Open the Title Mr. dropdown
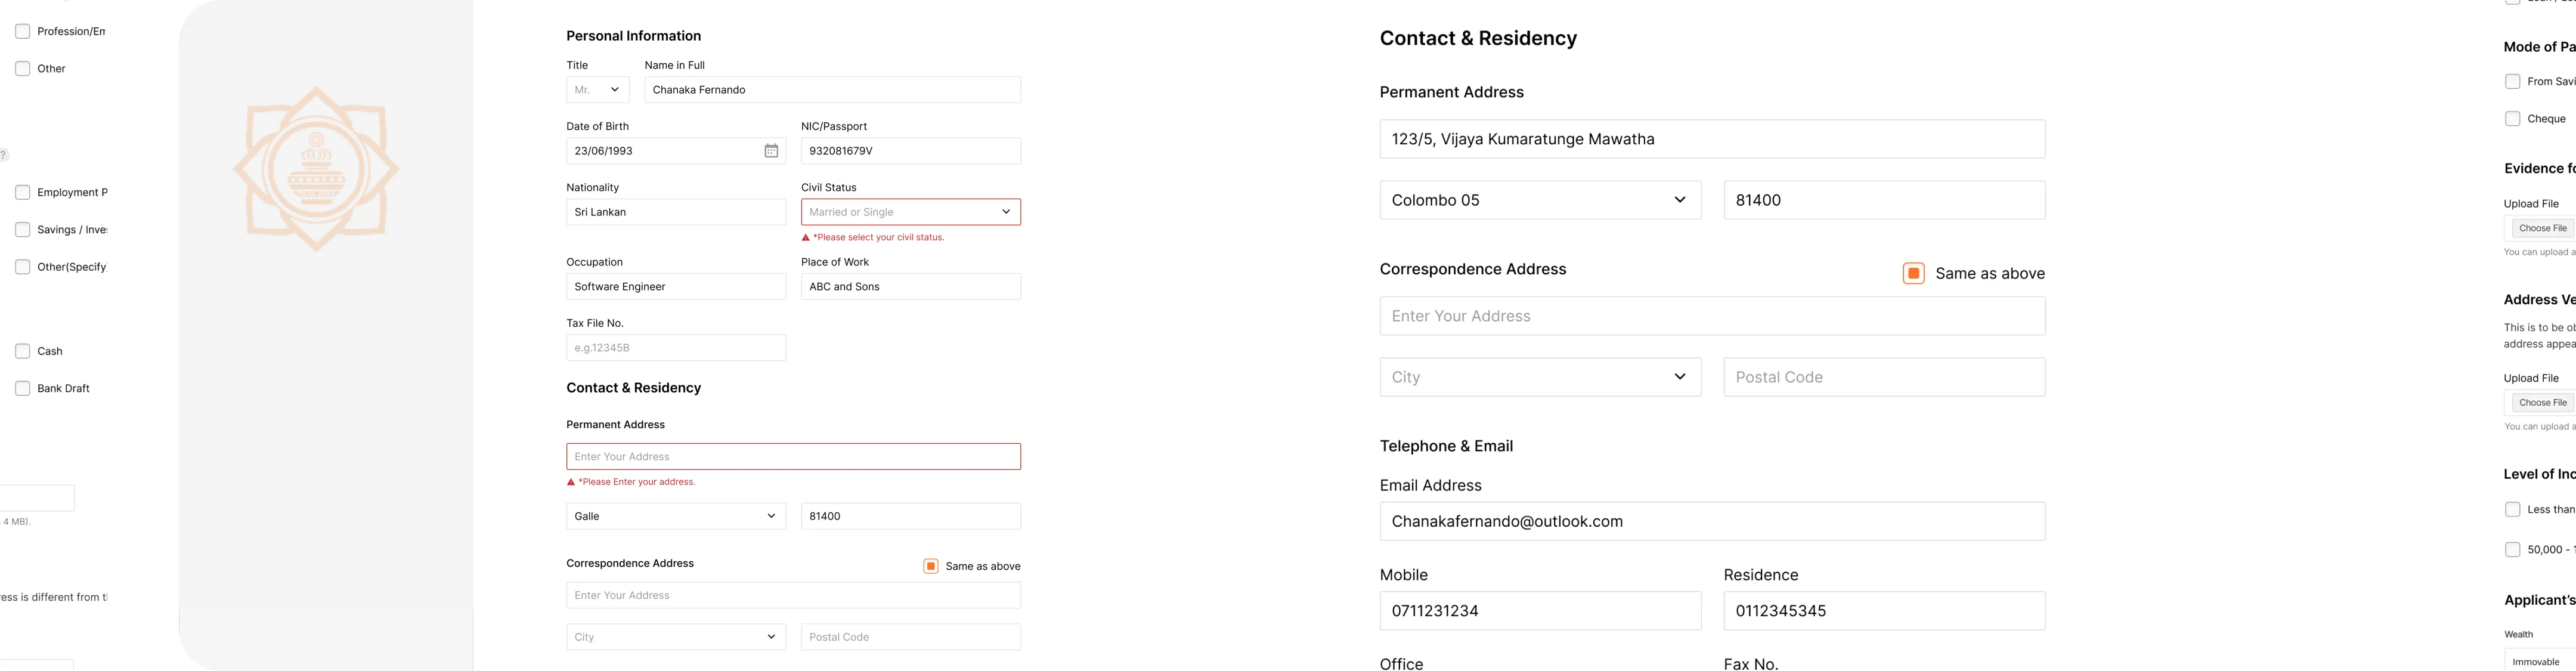 [598, 90]
